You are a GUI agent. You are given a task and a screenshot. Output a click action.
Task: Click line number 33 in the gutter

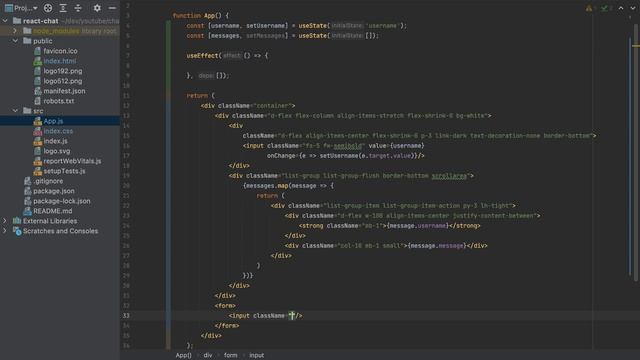[x=126, y=316]
